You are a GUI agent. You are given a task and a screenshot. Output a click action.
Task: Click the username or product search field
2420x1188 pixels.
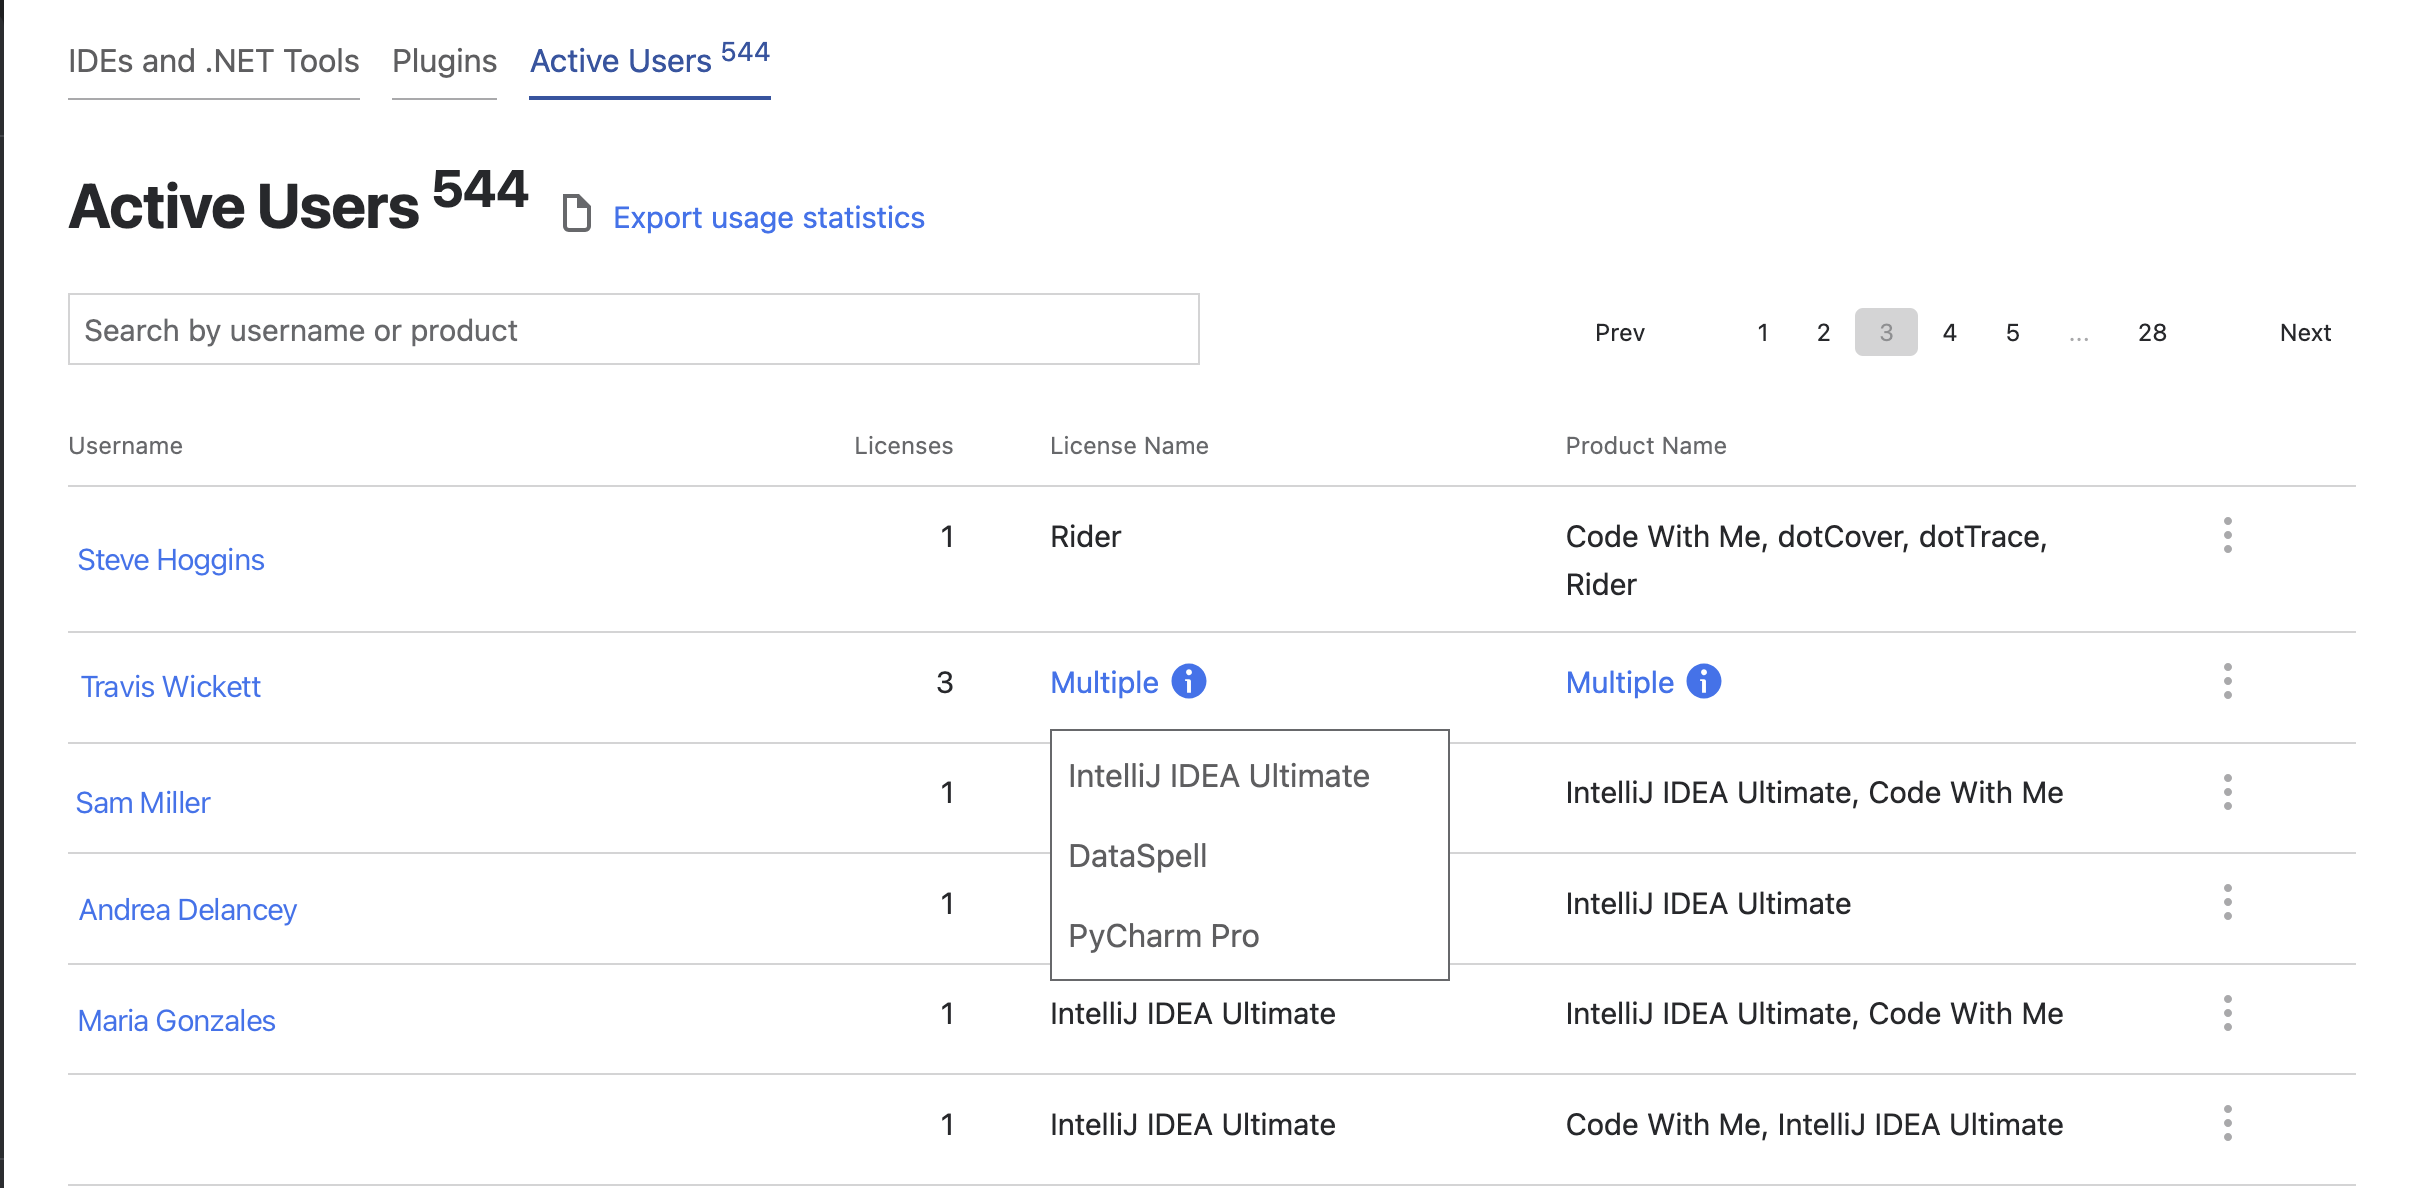click(633, 330)
